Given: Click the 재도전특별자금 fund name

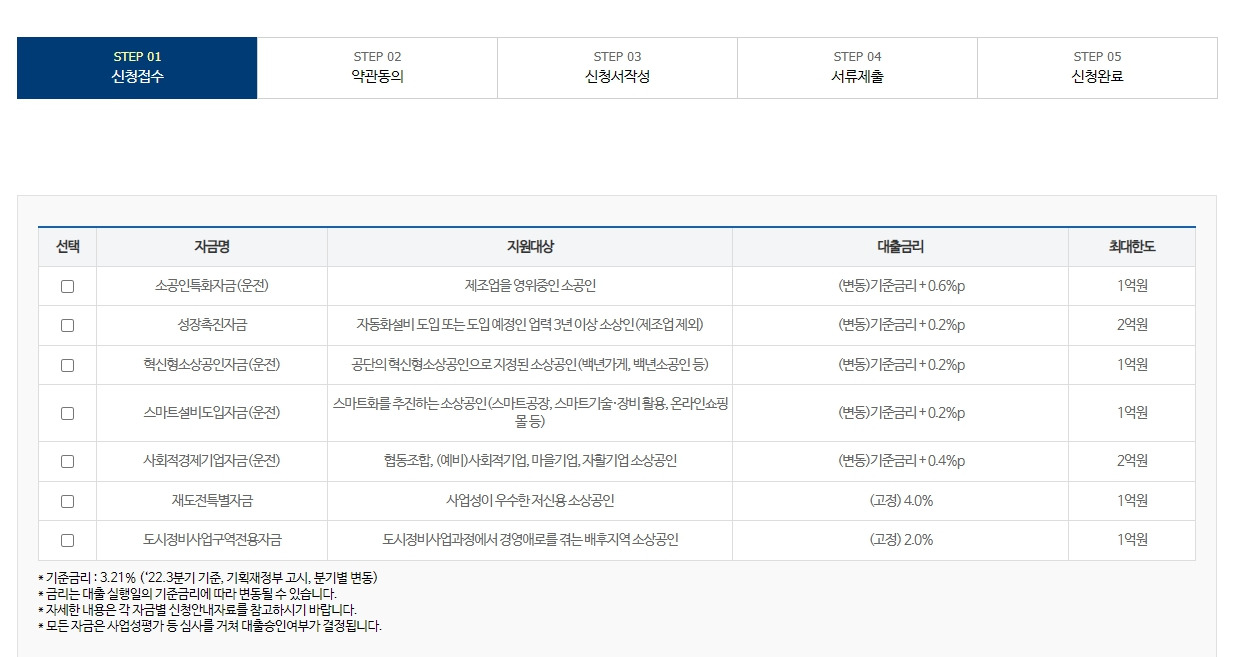Looking at the screenshot, I should pyautogui.click(x=212, y=501).
